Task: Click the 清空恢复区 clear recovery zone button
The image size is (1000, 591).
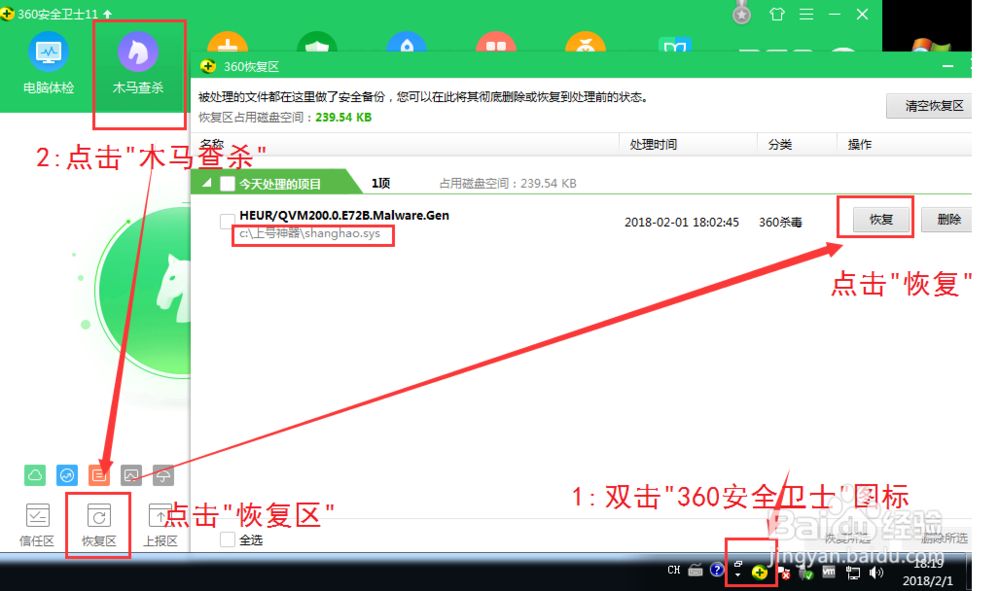Action: coord(933,106)
